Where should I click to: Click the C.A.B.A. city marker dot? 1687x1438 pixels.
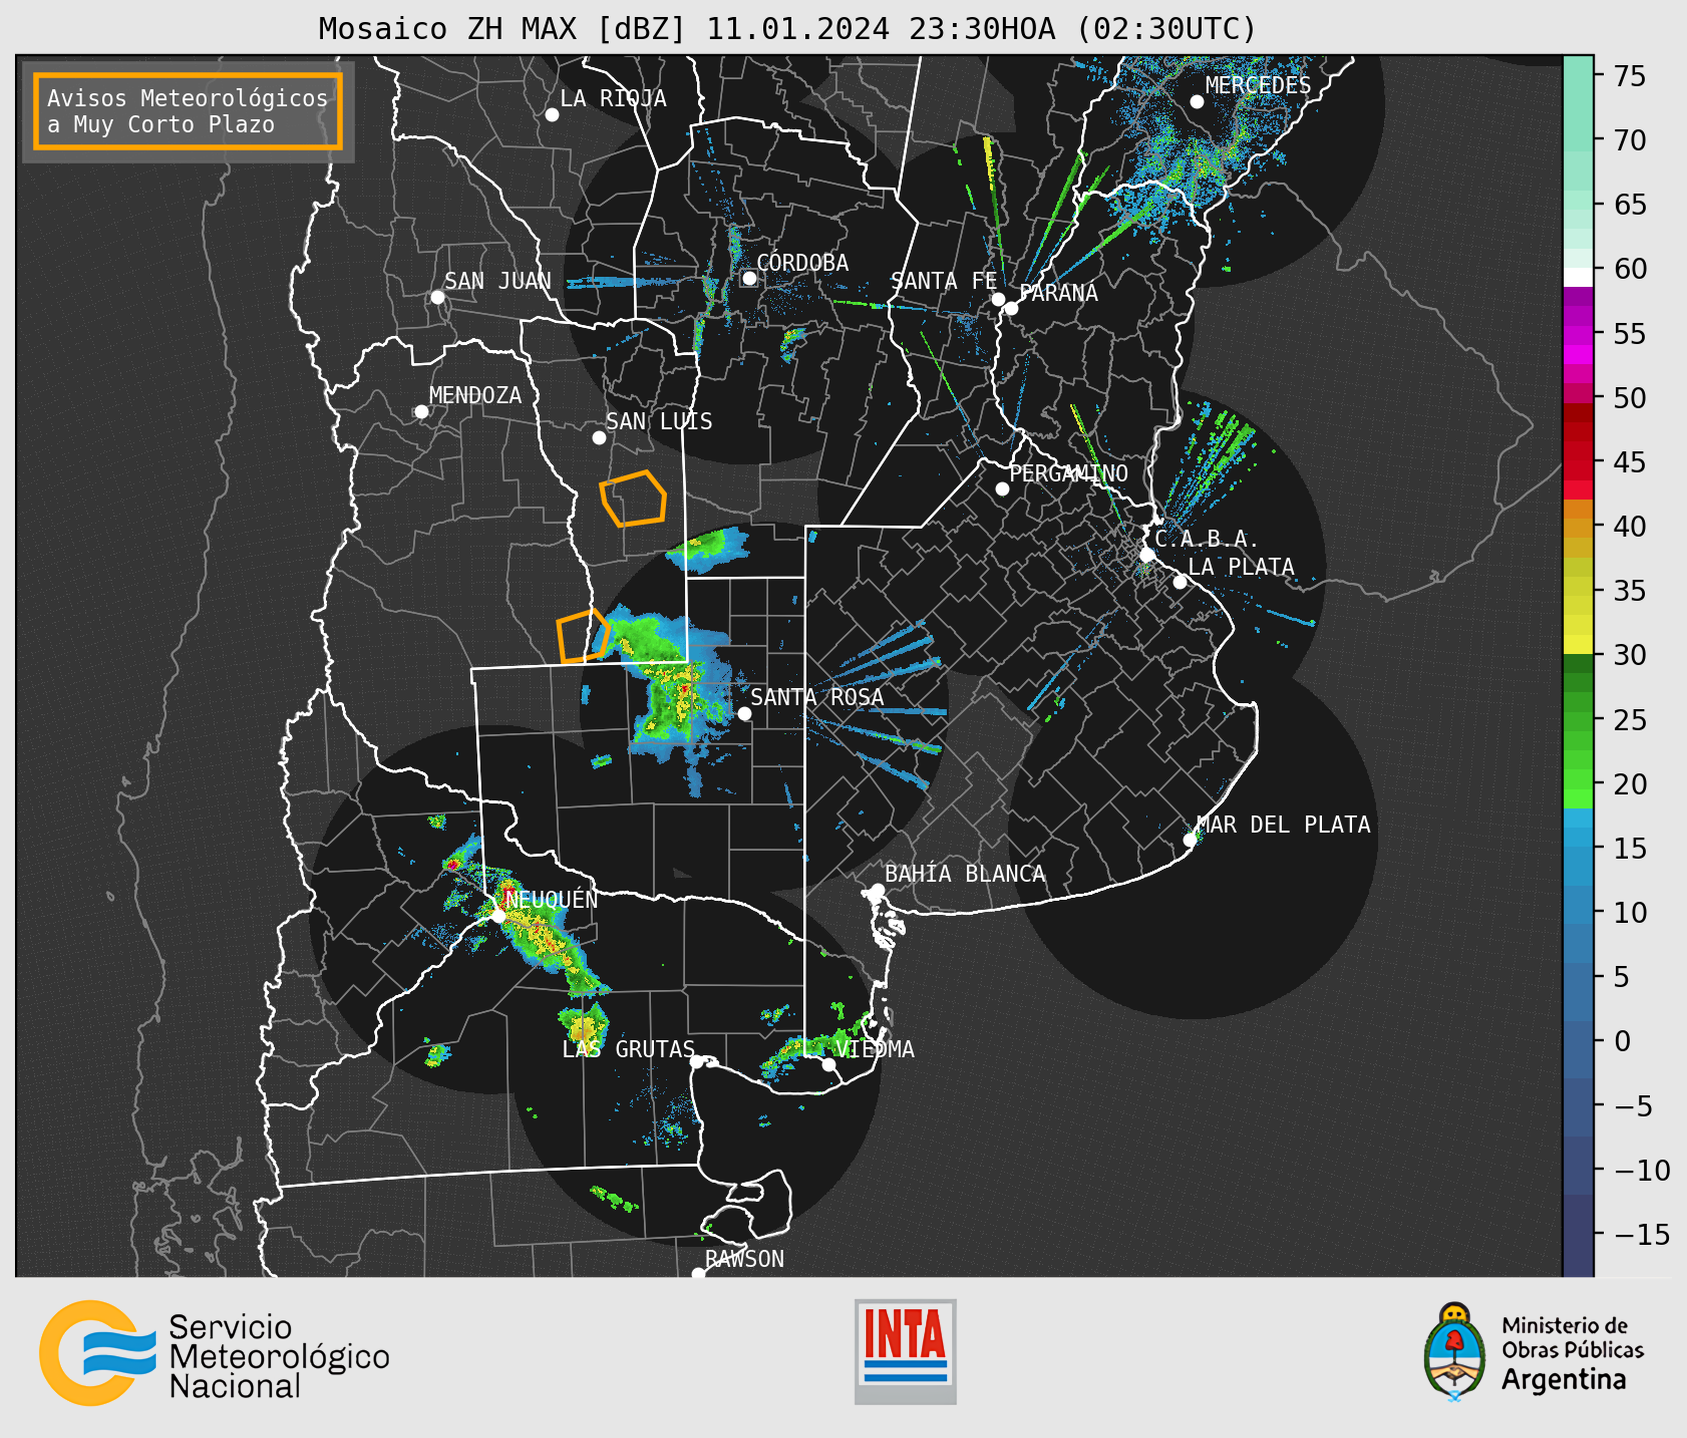(1147, 554)
